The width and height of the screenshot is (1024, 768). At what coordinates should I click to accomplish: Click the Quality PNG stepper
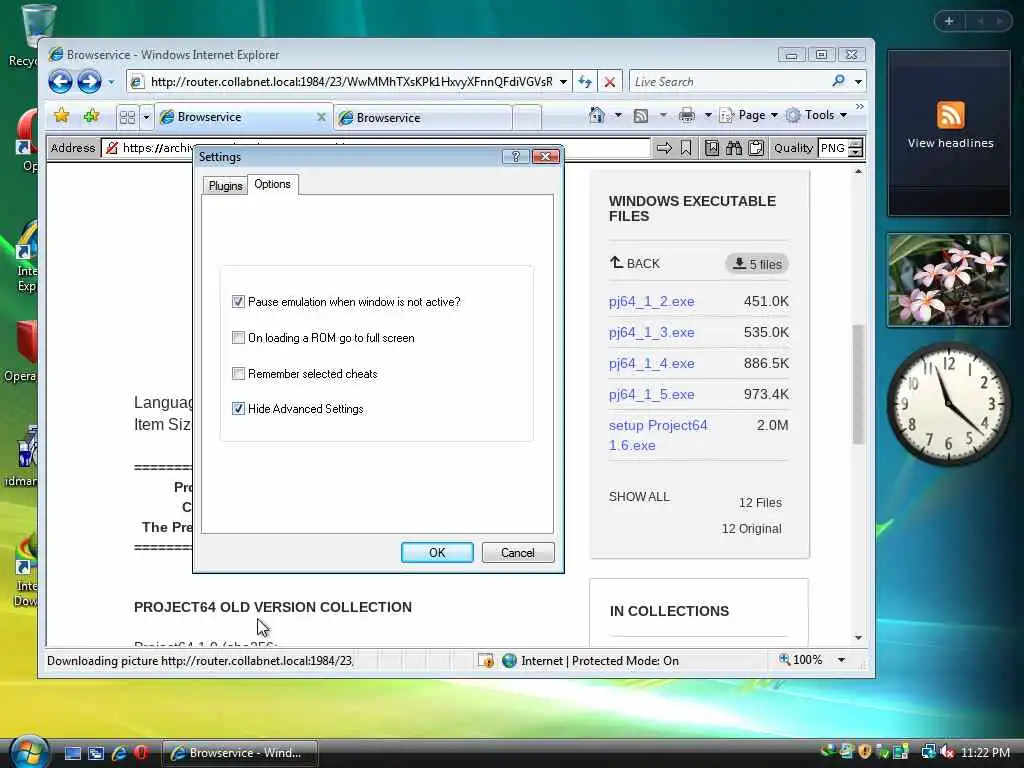[x=855, y=148]
